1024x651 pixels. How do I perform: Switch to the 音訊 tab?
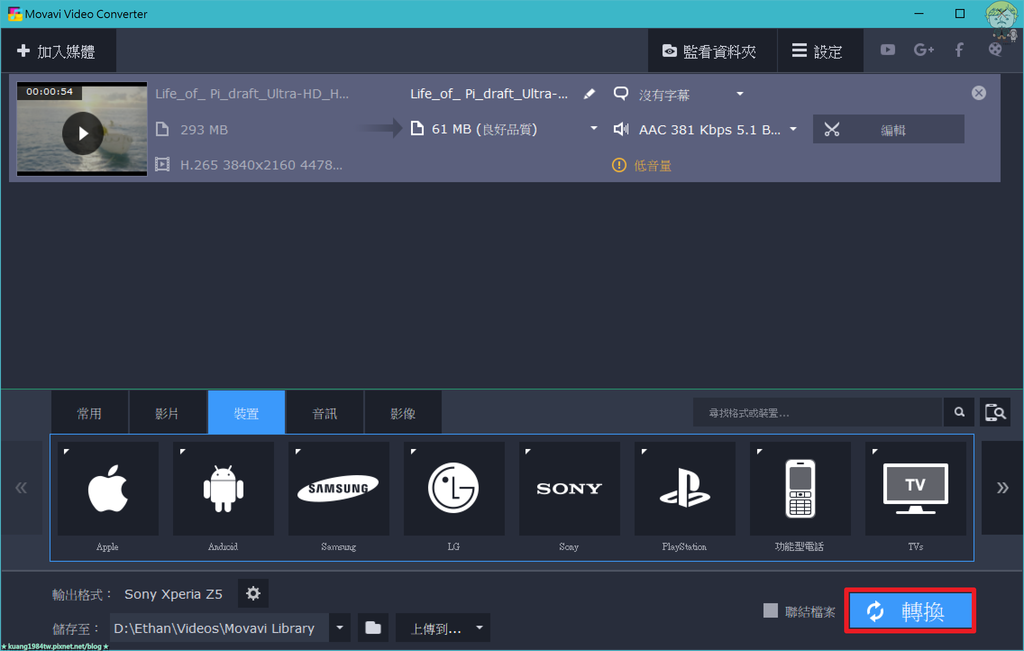tap(325, 413)
